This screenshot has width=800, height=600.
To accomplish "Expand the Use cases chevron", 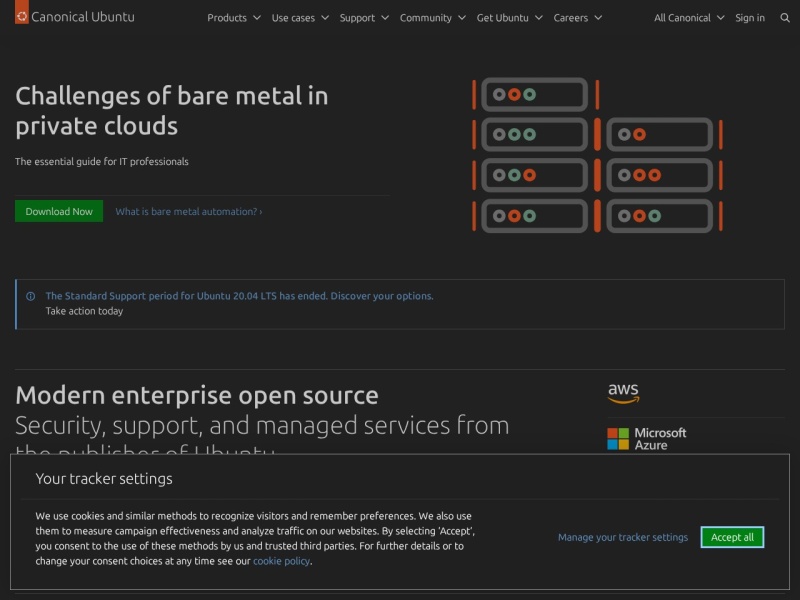I will pos(325,18).
